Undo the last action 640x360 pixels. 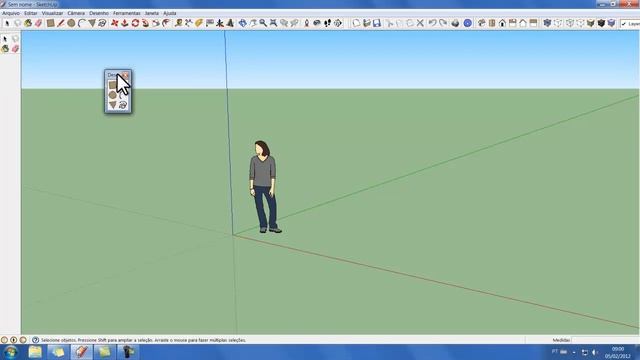click(432, 23)
